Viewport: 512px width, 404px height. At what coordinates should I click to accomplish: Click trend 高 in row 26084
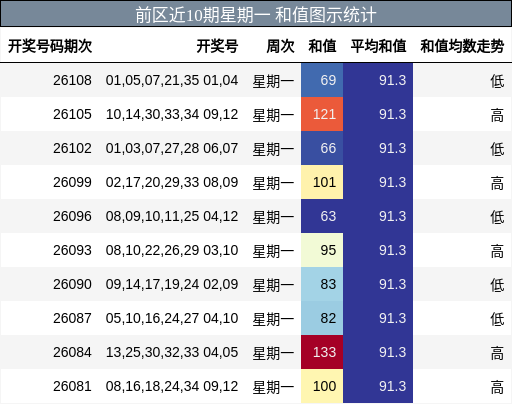497,353
